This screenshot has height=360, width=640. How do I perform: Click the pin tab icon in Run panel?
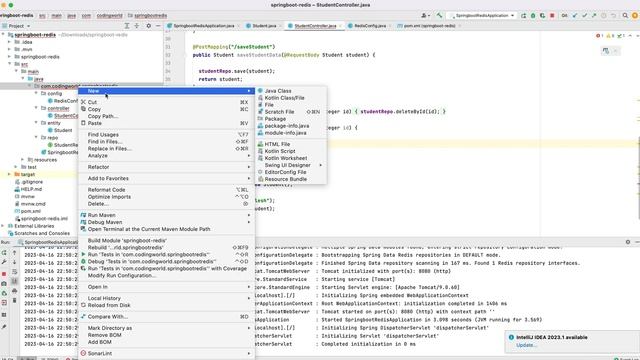[4, 327]
